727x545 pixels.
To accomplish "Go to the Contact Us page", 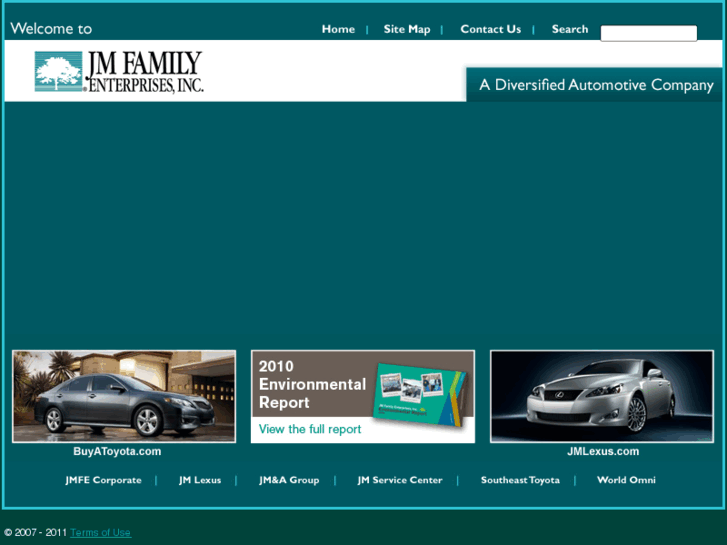I will (x=491, y=29).
